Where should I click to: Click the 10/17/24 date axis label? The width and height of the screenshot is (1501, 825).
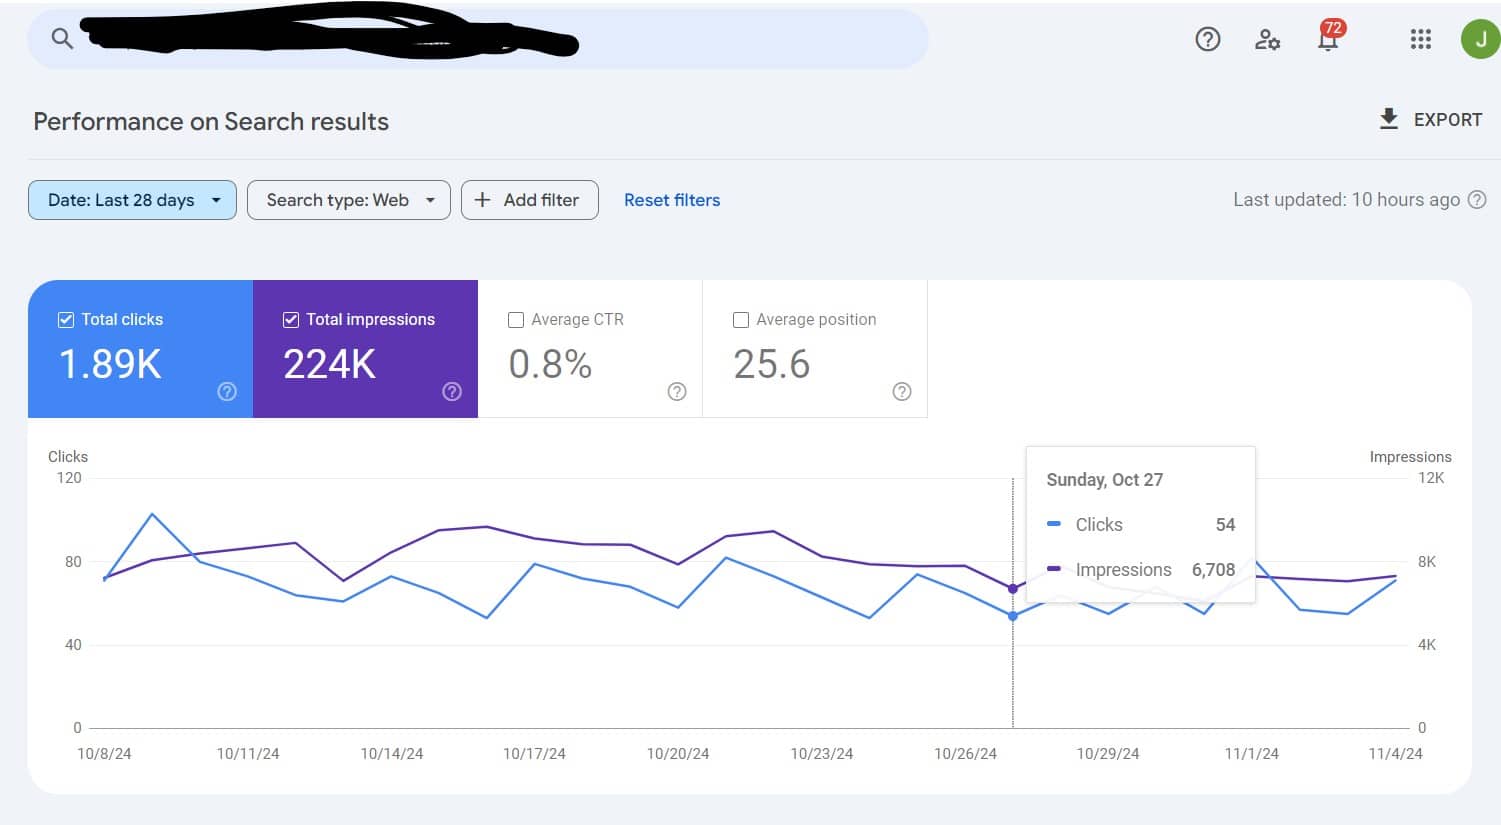pos(534,754)
